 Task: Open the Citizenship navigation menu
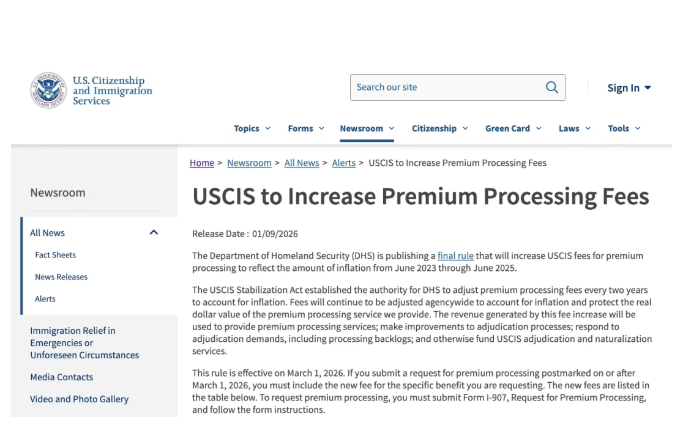440,129
